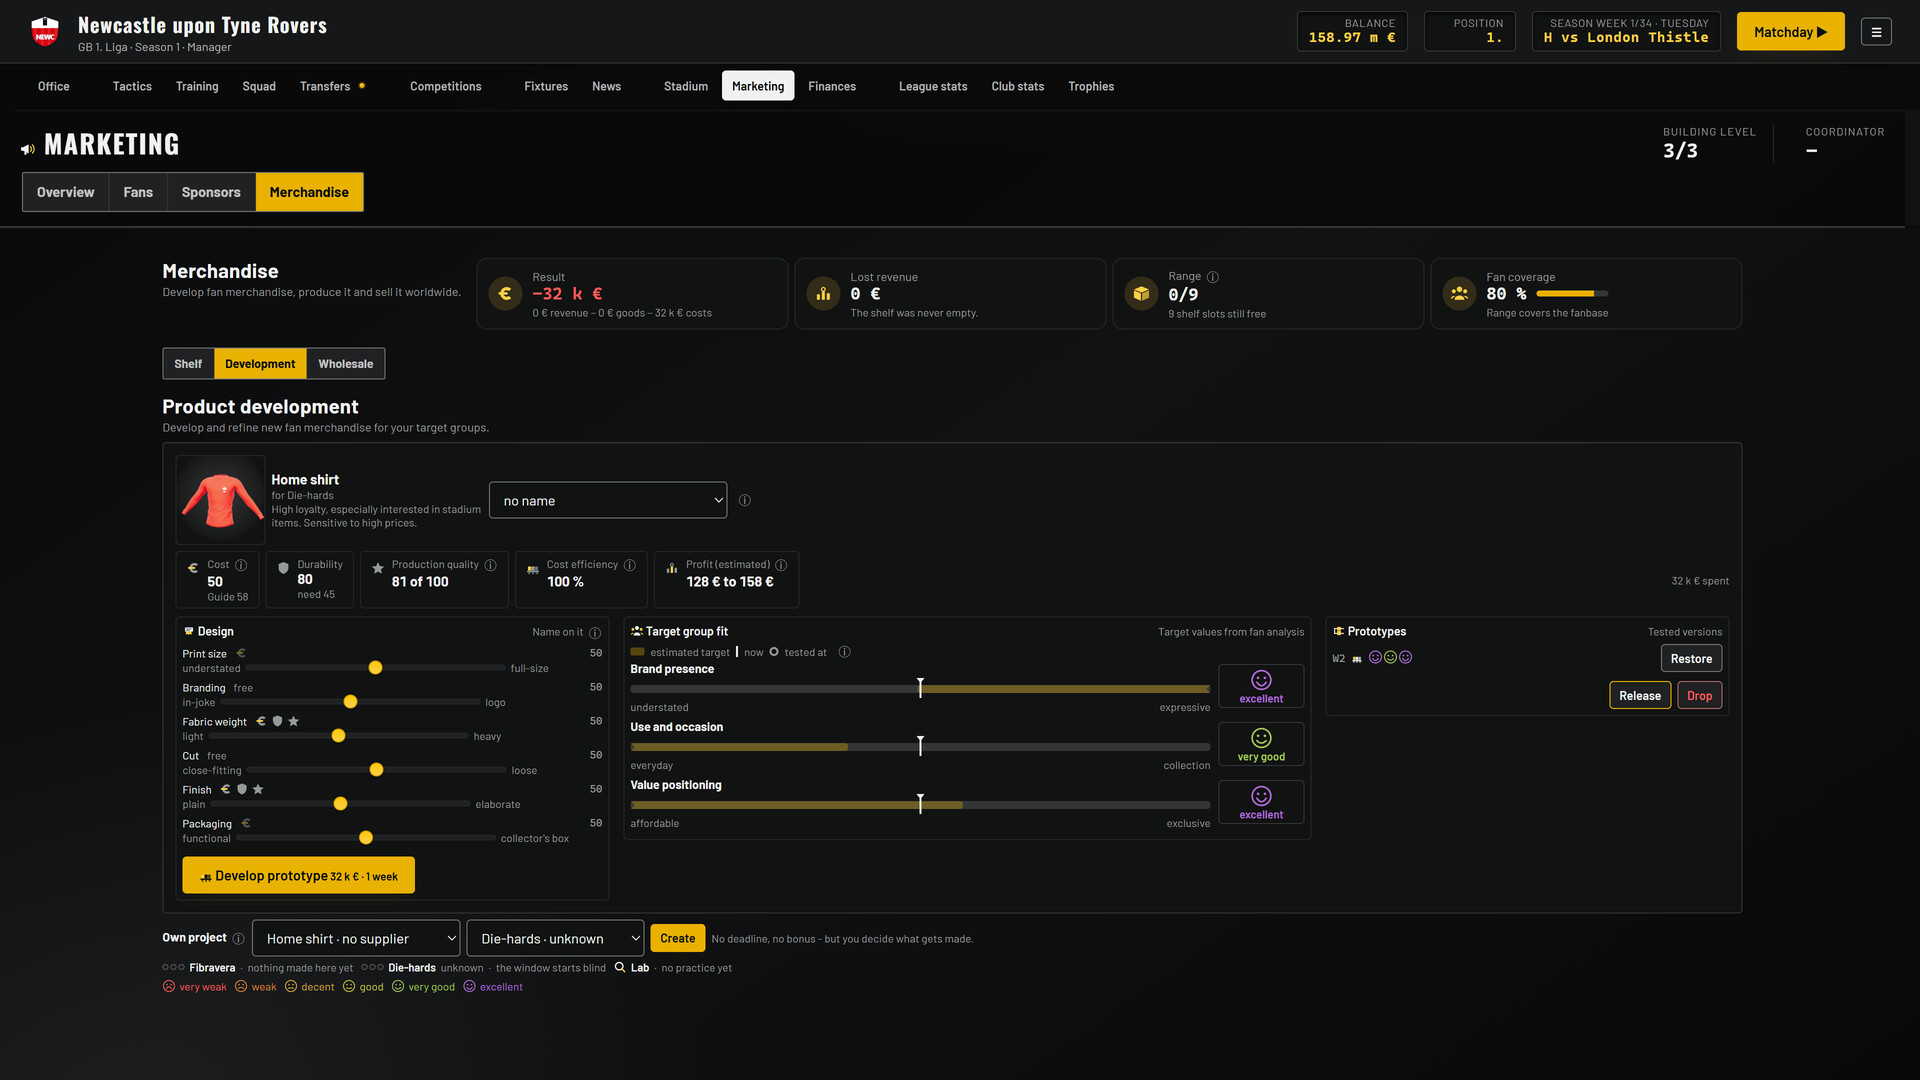The image size is (1920, 1080).
Task: Click the Range box icon
Action: pyautogui.click(x=1141, y=294)
